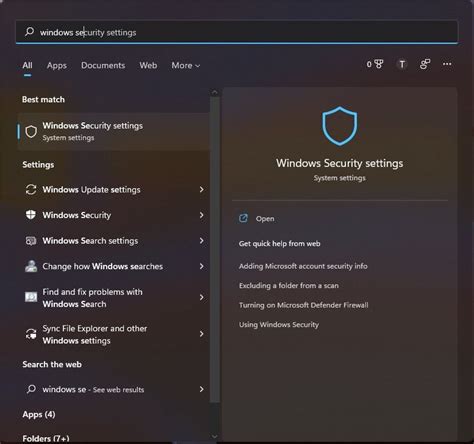Click magnifier icon next to windows se
474x444 pixels.
(x=31, y=389)
